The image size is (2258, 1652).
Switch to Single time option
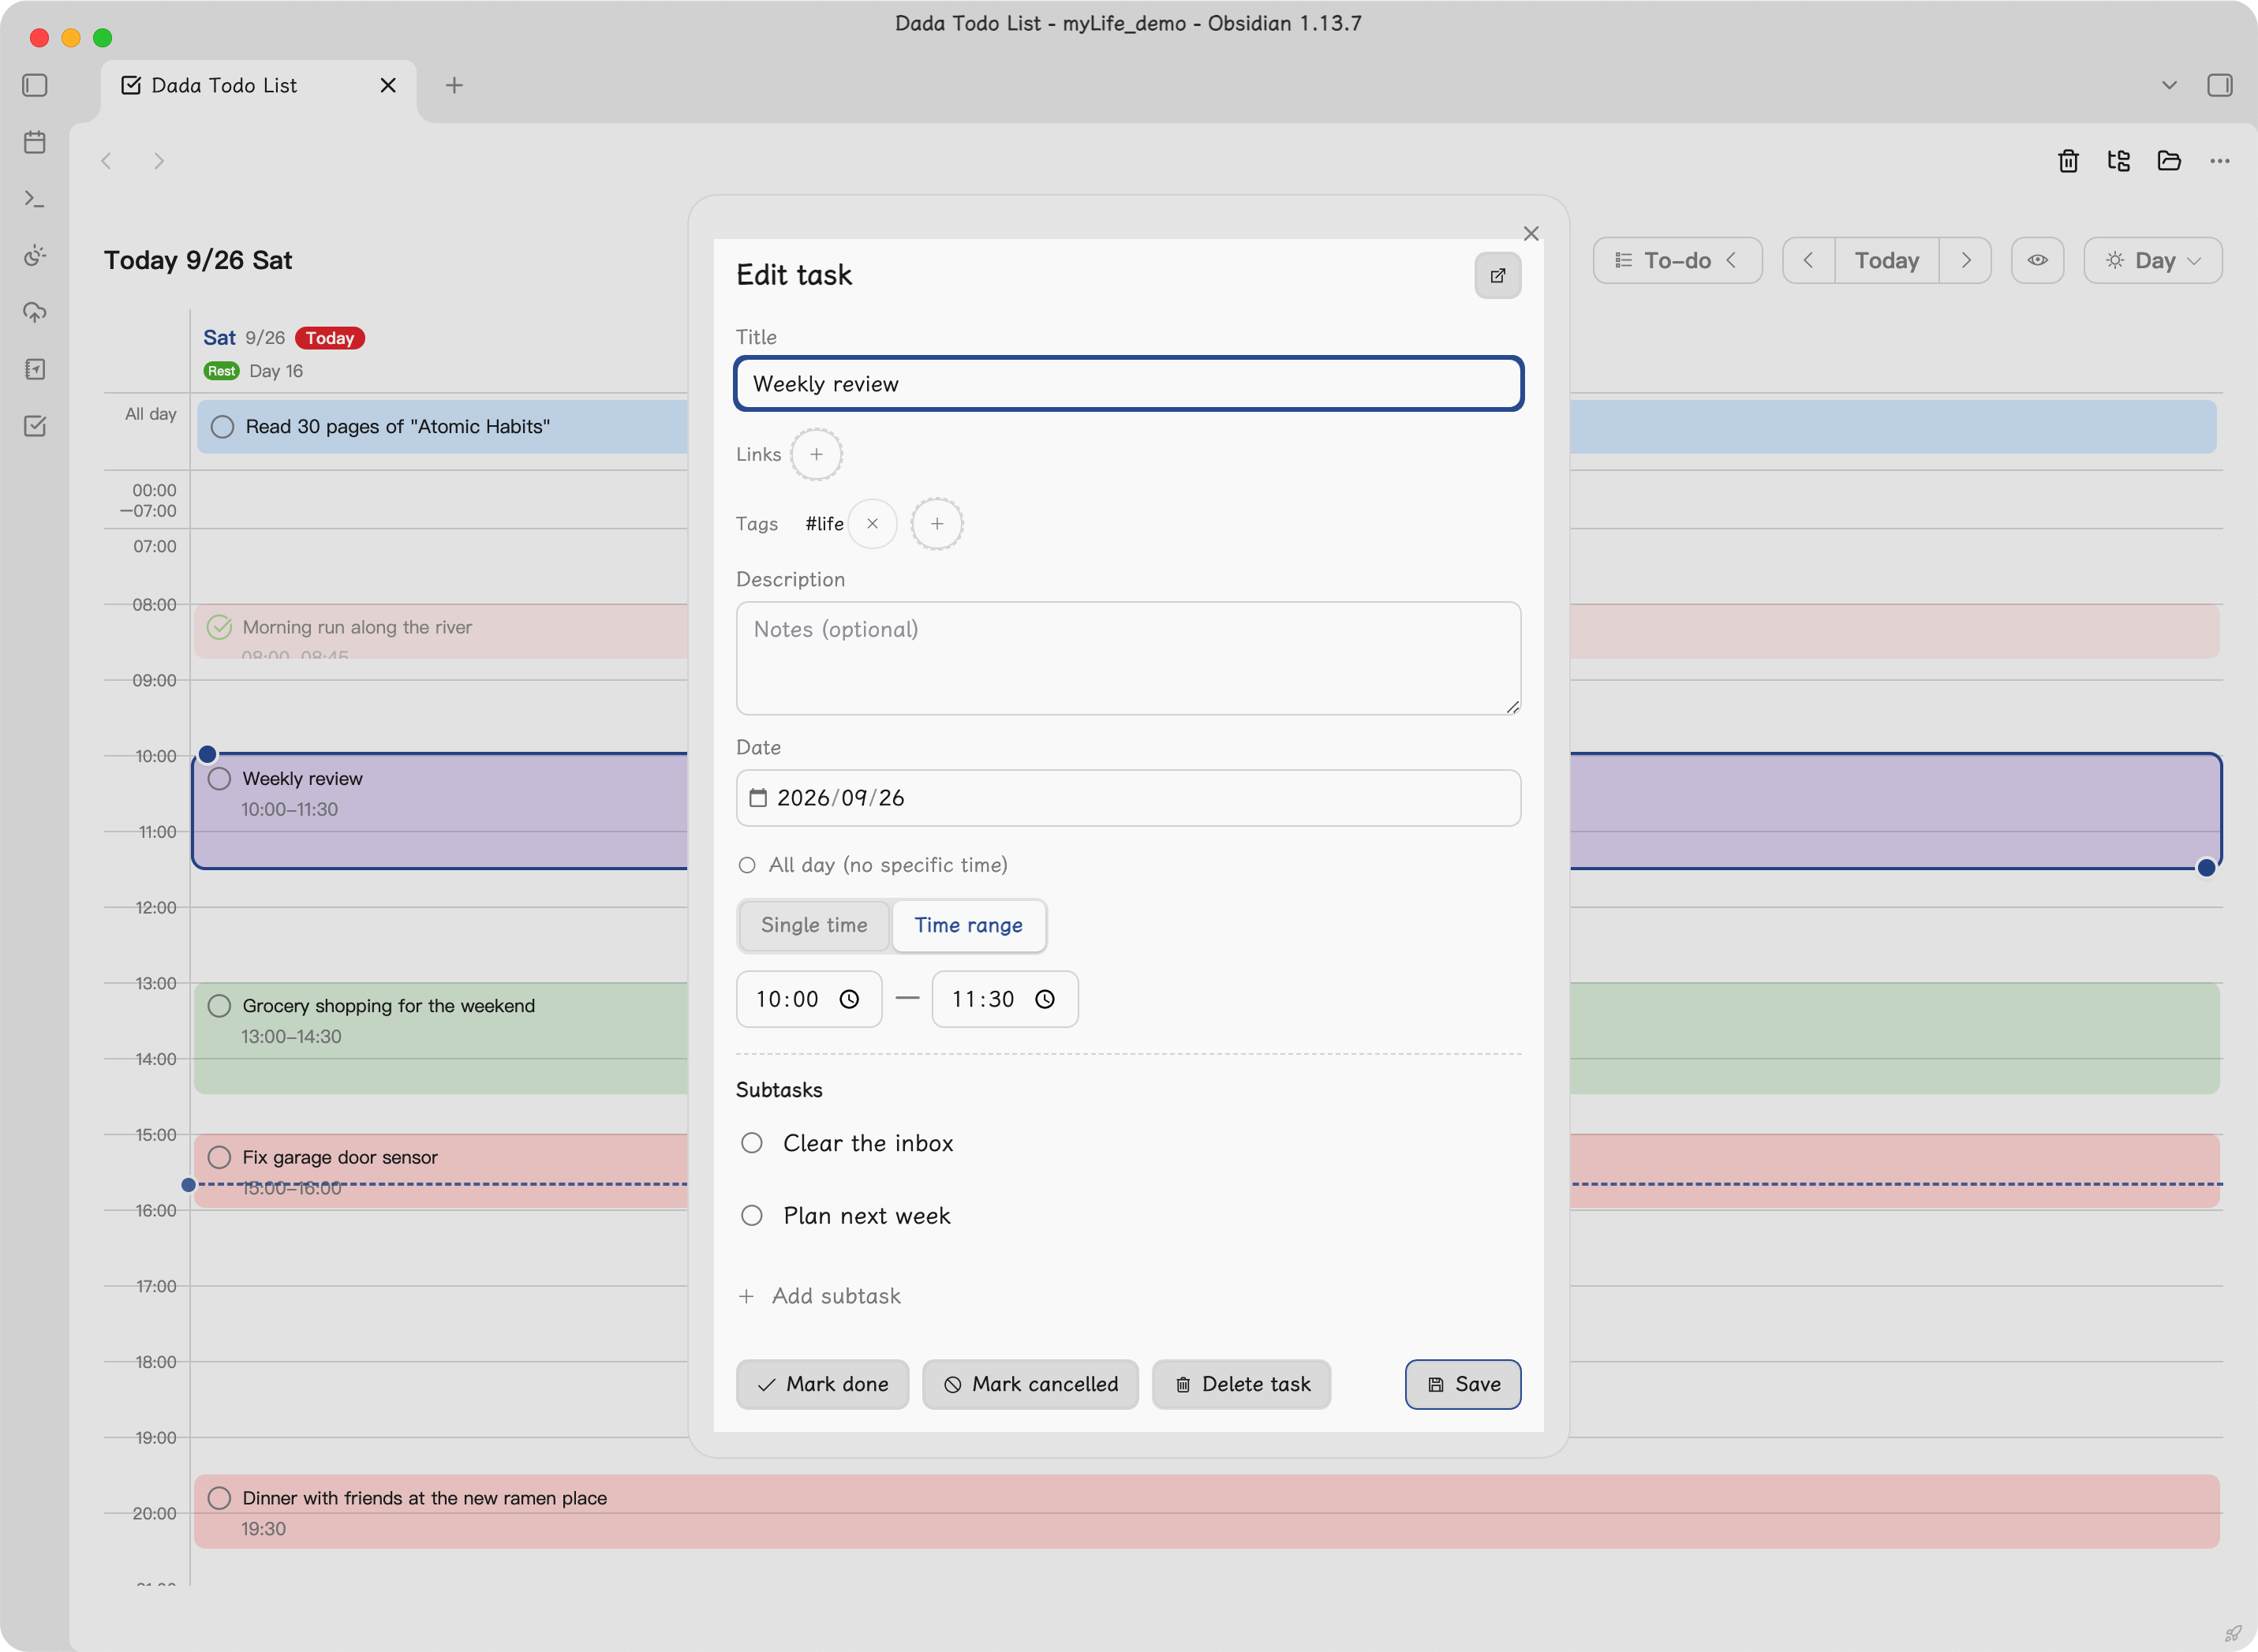coord(814,925)
